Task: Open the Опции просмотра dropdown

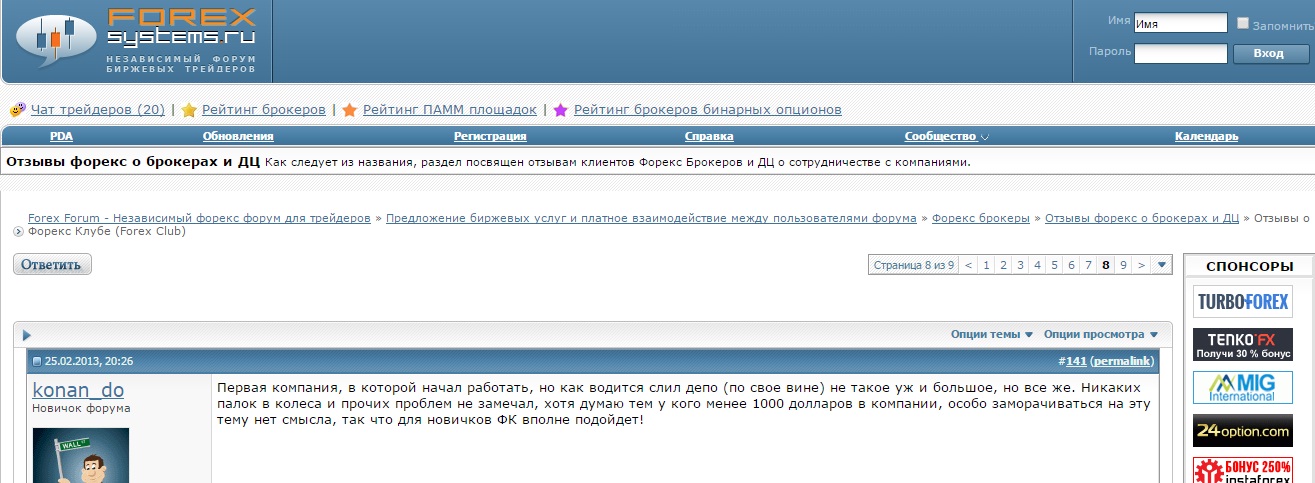Action: tap(1101, 334)
